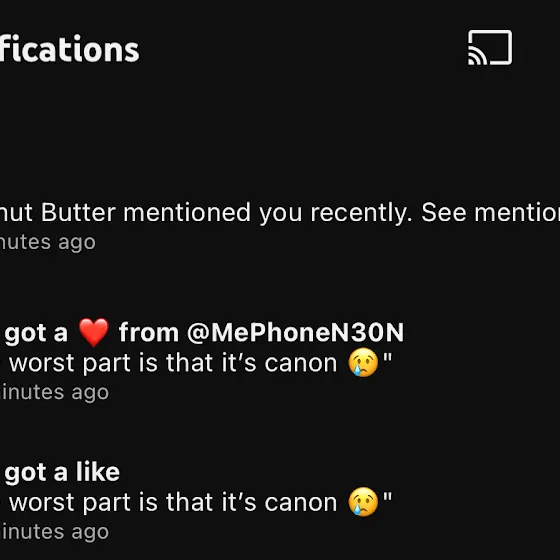Viewport: 560px width, 560px height.
Task: Click the timestamp under the like notification
Action: coord(54,532)
